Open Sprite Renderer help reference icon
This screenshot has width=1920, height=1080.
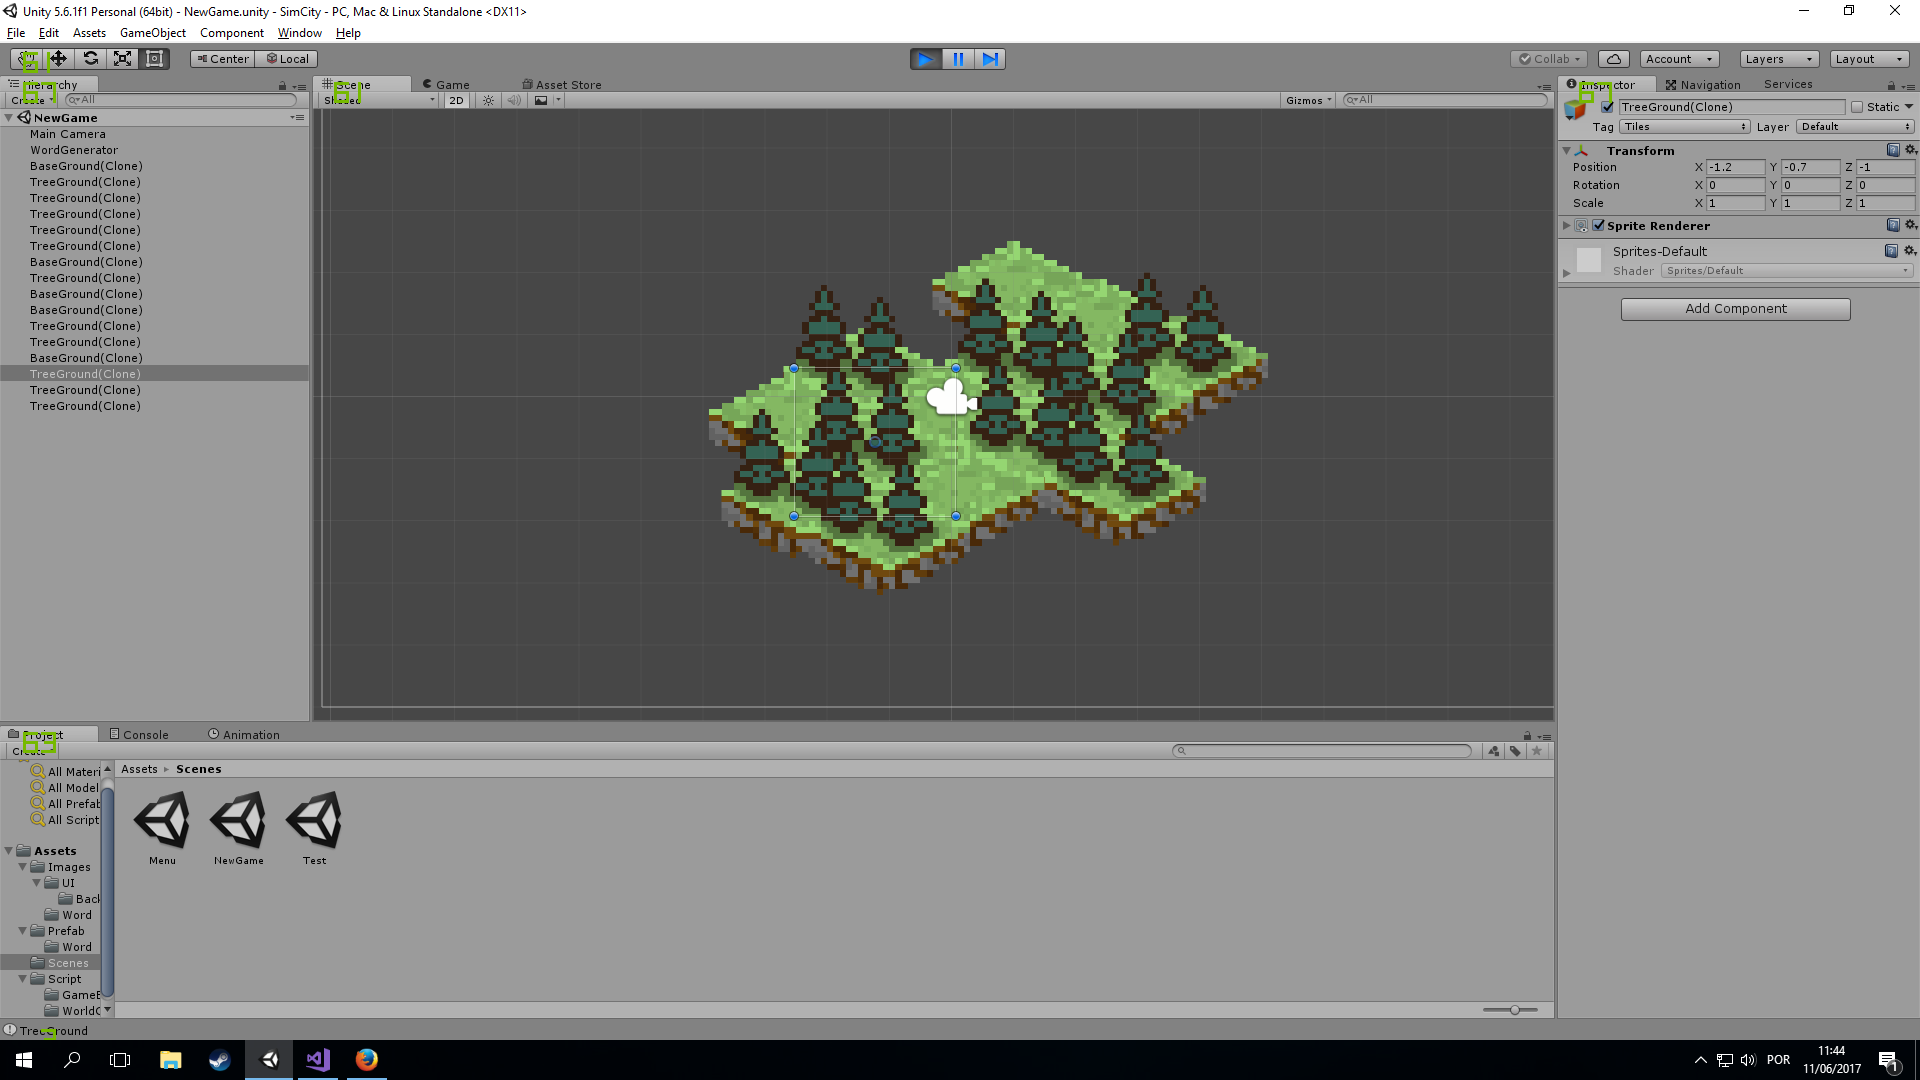1893,225
